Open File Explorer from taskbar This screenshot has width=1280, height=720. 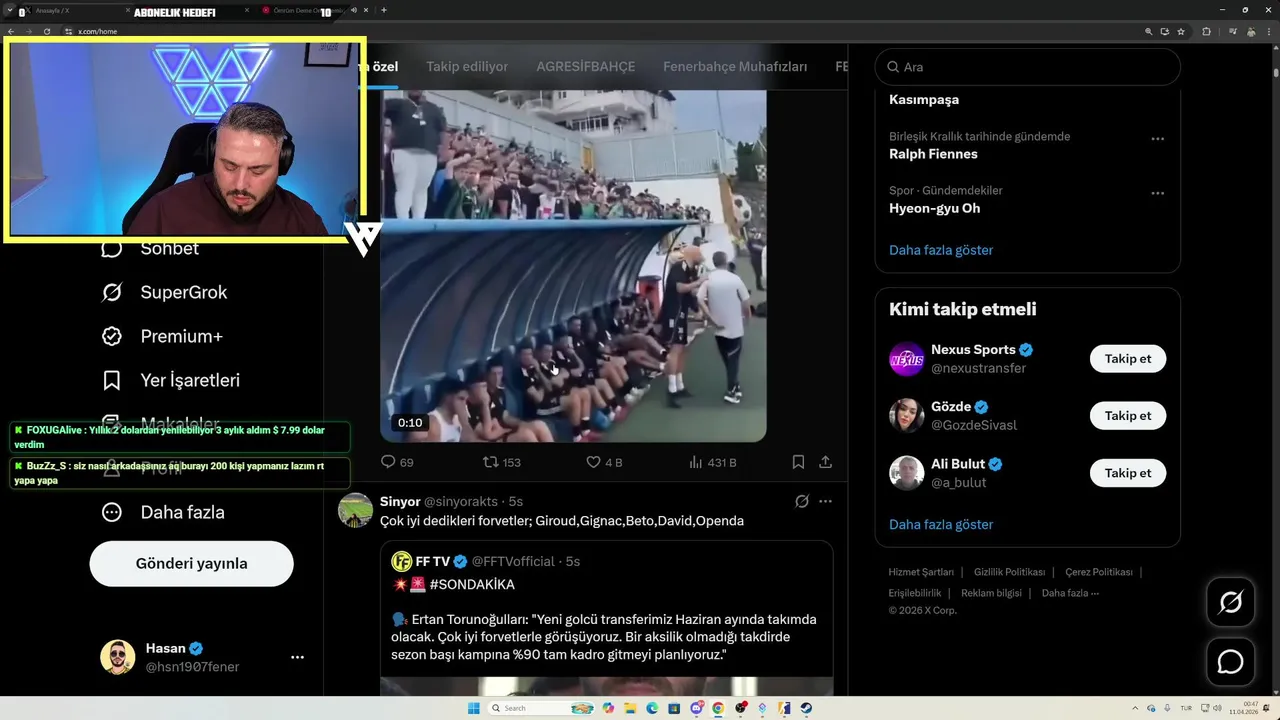630,708
